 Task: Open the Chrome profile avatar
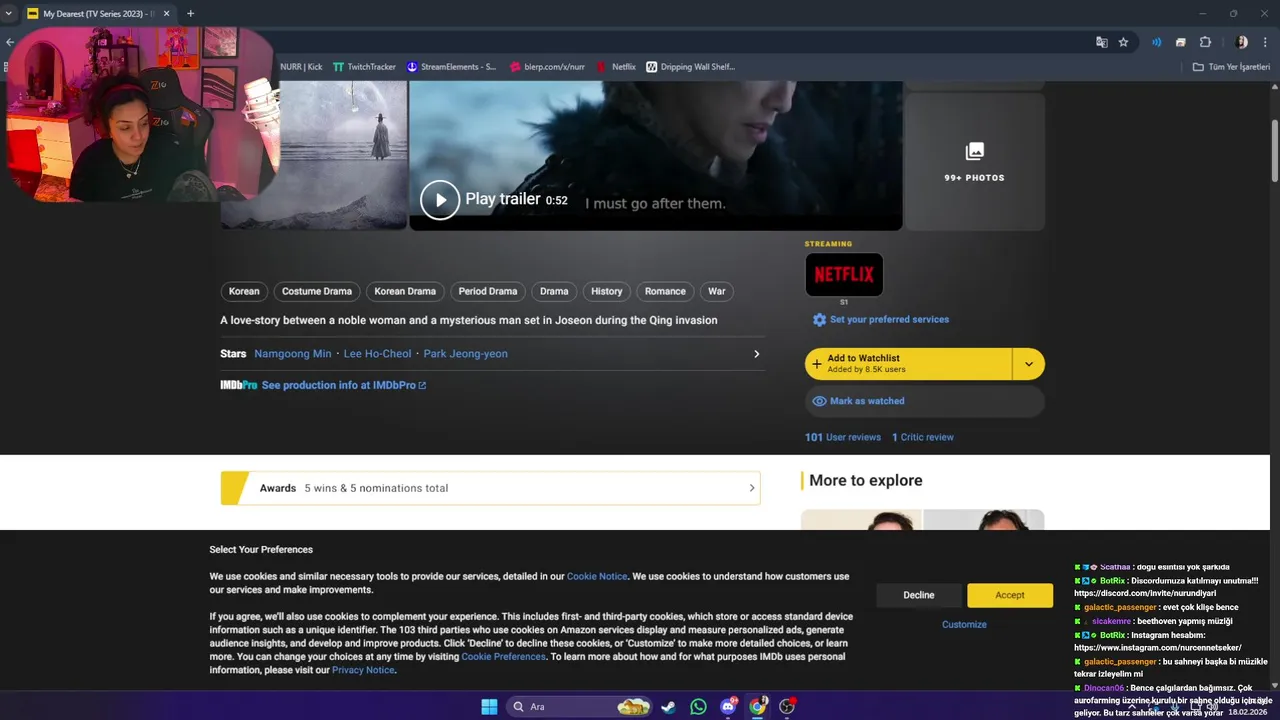pyautogui.click(x=1241, y=42)
